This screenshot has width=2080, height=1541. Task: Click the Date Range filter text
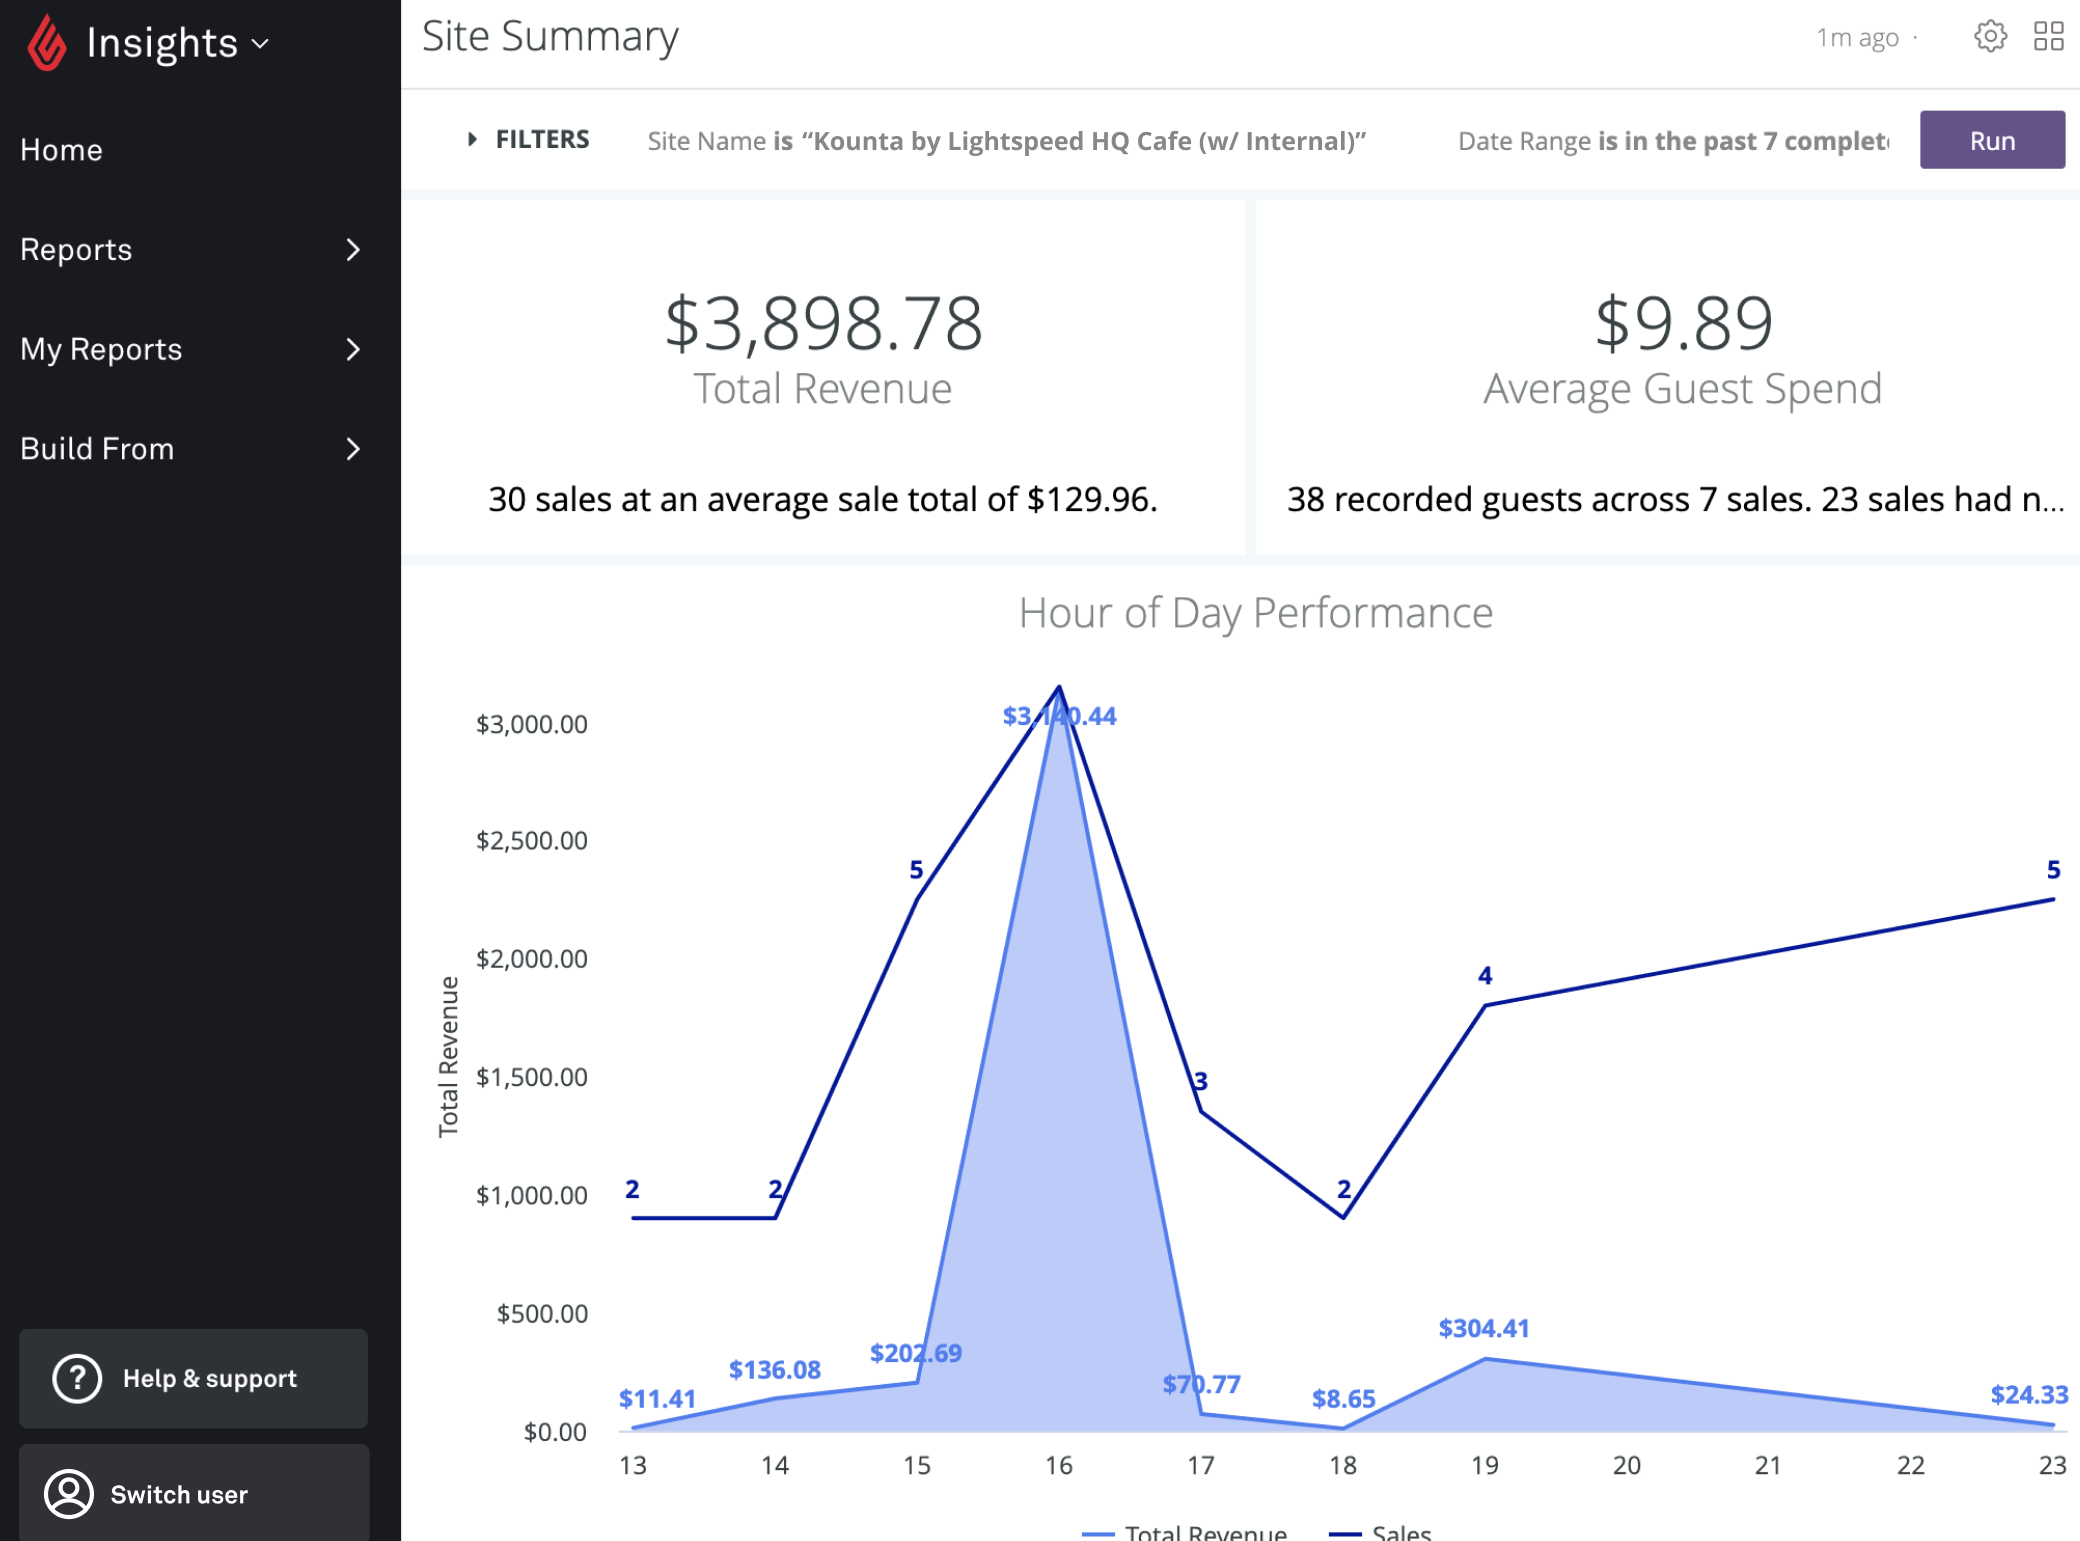[x=1672, y=141]
